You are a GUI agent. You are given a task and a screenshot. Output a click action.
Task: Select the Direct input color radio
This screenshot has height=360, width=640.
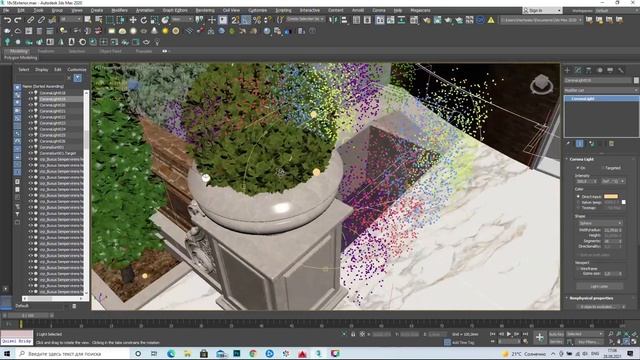coord(578,197)
